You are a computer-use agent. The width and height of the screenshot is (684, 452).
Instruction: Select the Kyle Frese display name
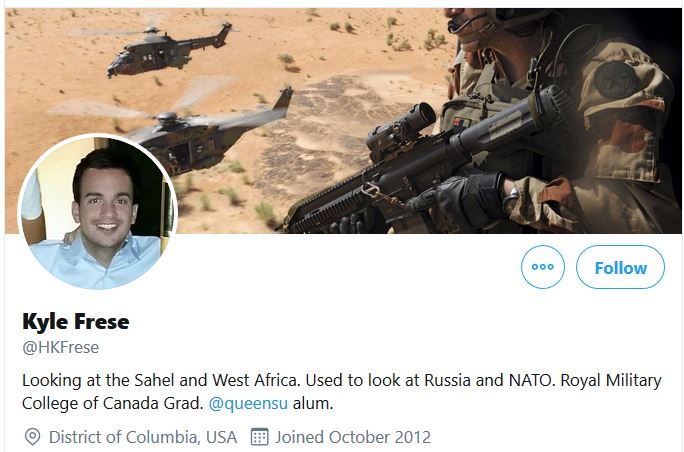tap(76, 322)
